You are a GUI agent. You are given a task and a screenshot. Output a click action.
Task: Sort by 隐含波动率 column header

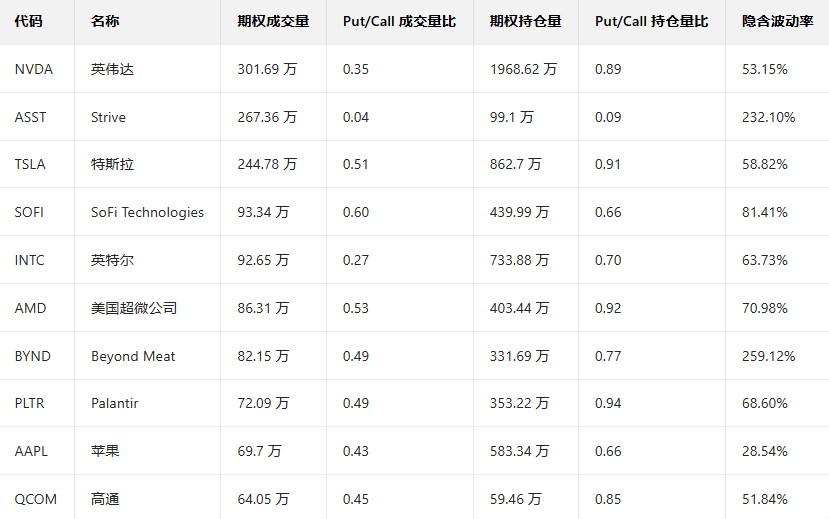click(x=777, y=21)
